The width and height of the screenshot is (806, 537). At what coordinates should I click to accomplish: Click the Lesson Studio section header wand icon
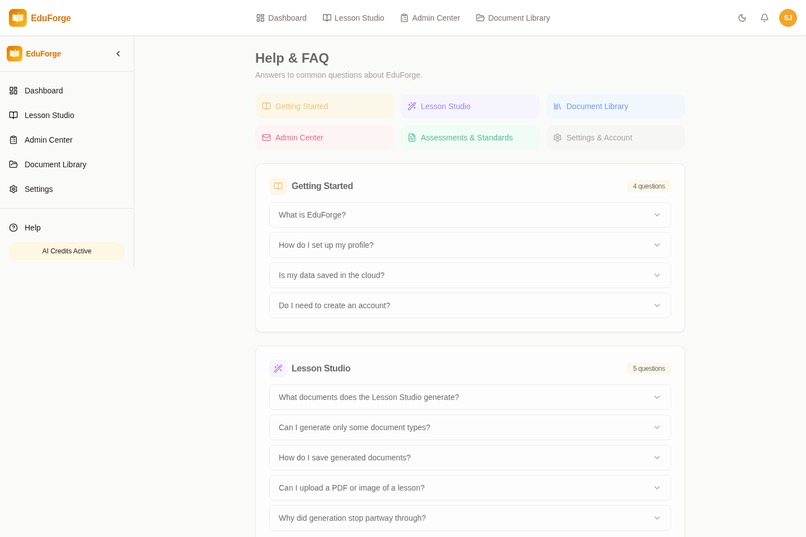pos(278,368)
